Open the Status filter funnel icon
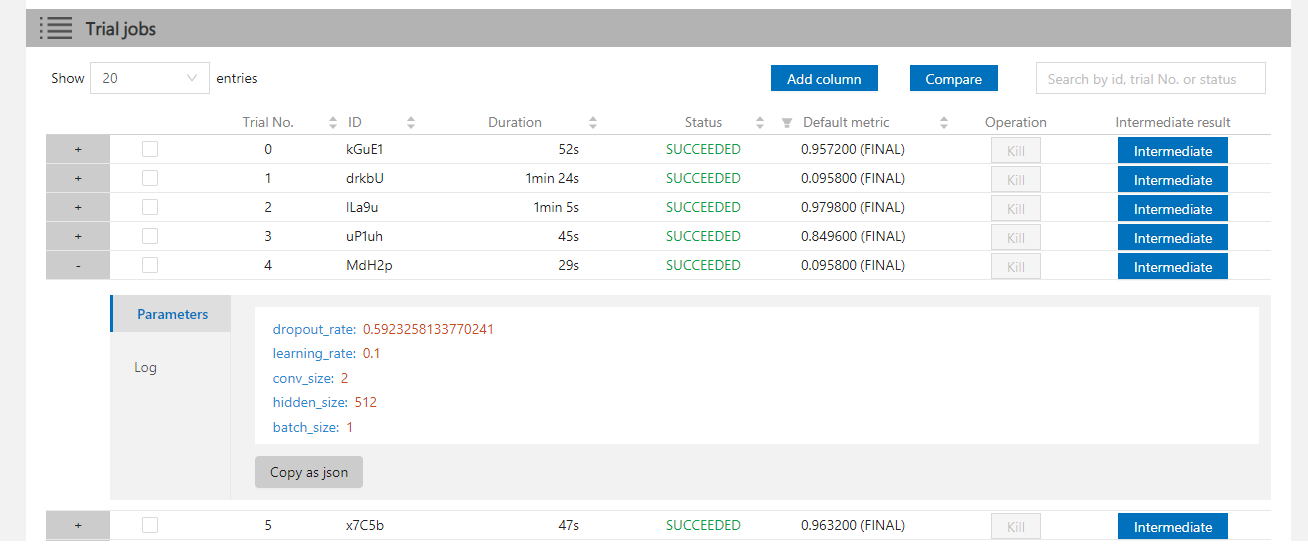The image size is (1308, 549). 787,123
